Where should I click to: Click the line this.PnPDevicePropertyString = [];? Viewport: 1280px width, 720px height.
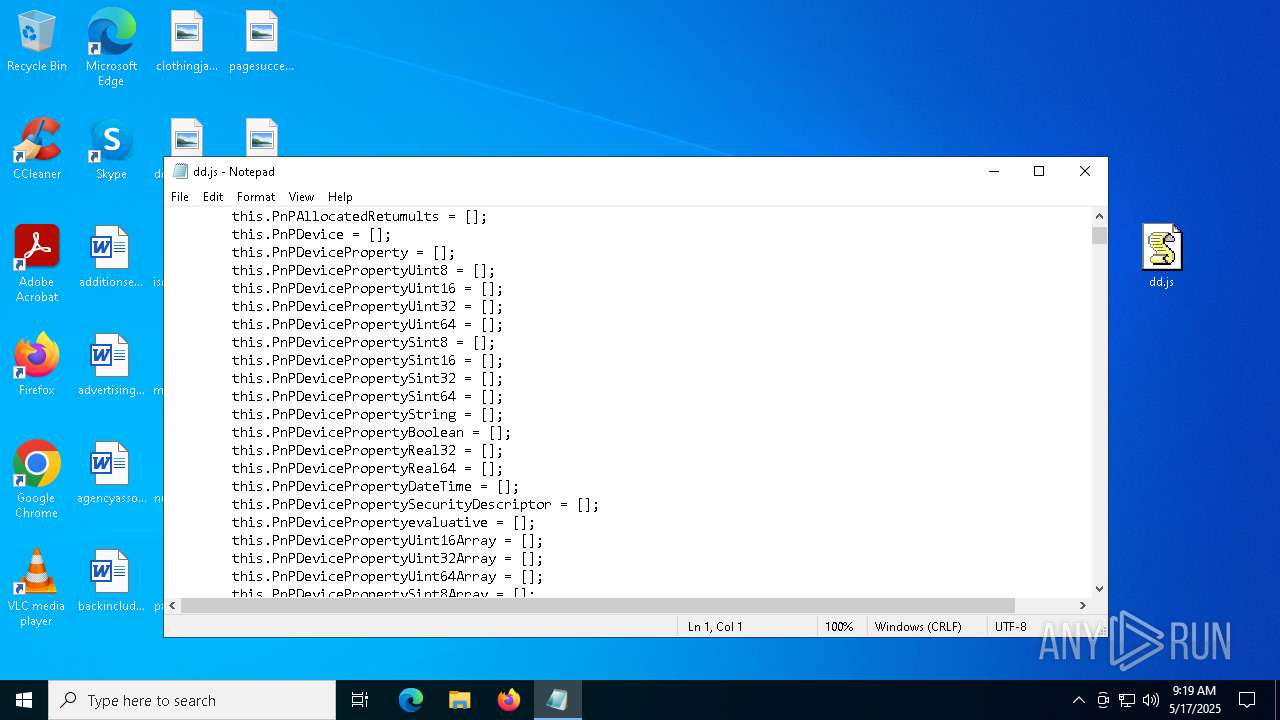pos(367,414)
